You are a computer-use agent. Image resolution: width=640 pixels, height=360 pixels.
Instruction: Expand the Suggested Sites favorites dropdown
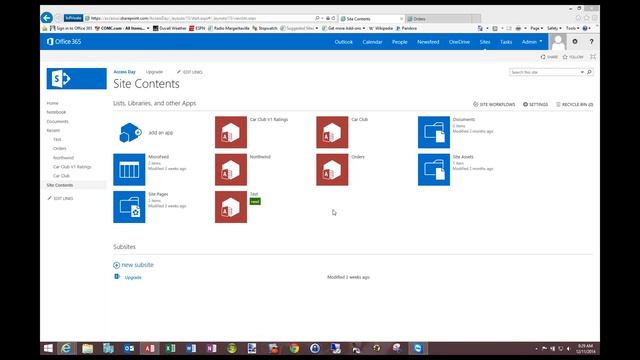317,28
